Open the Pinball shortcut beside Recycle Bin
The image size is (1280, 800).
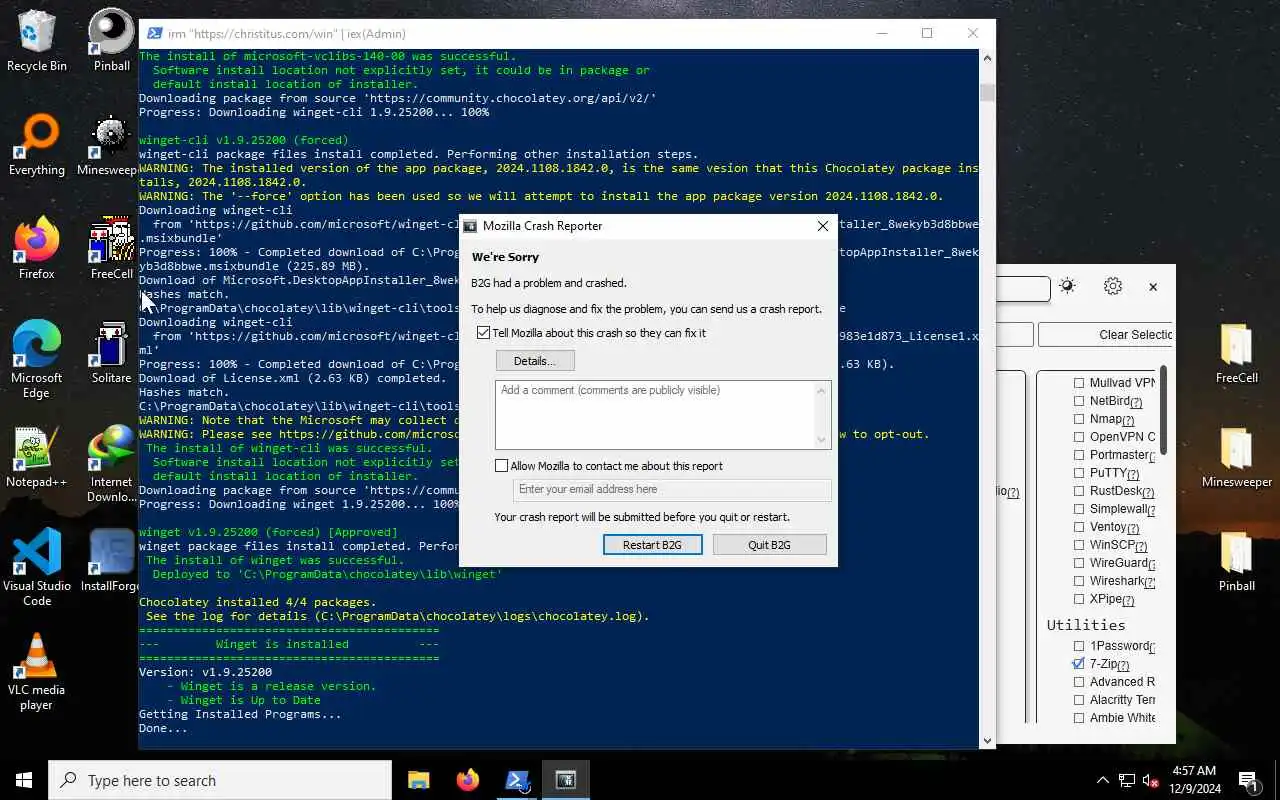(x=111, y=40)
